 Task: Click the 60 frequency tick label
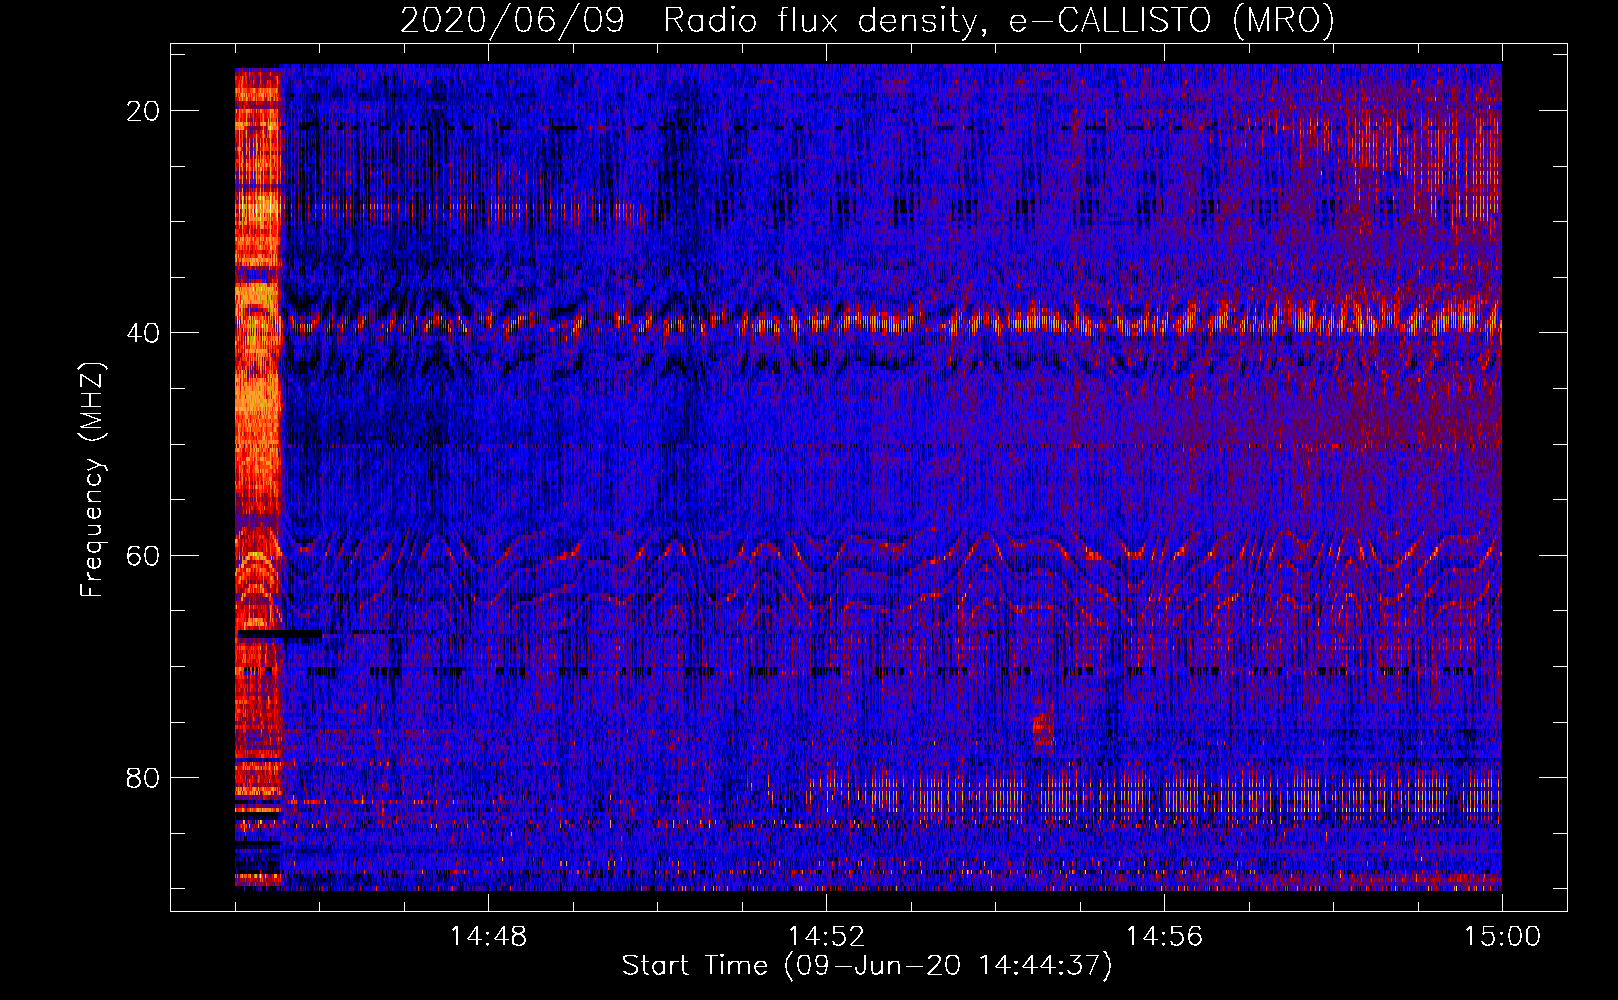pyautogui.click(x=143, y=555)
